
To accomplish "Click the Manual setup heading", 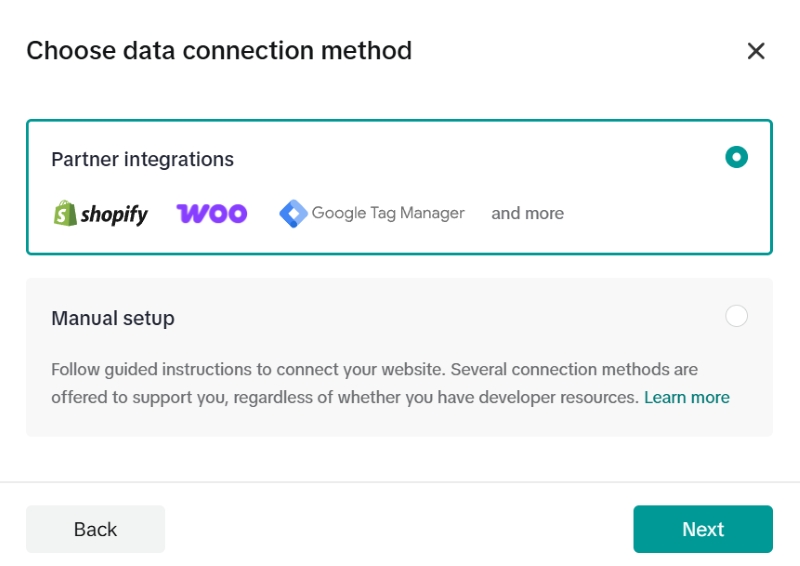I will pos(113,319).
